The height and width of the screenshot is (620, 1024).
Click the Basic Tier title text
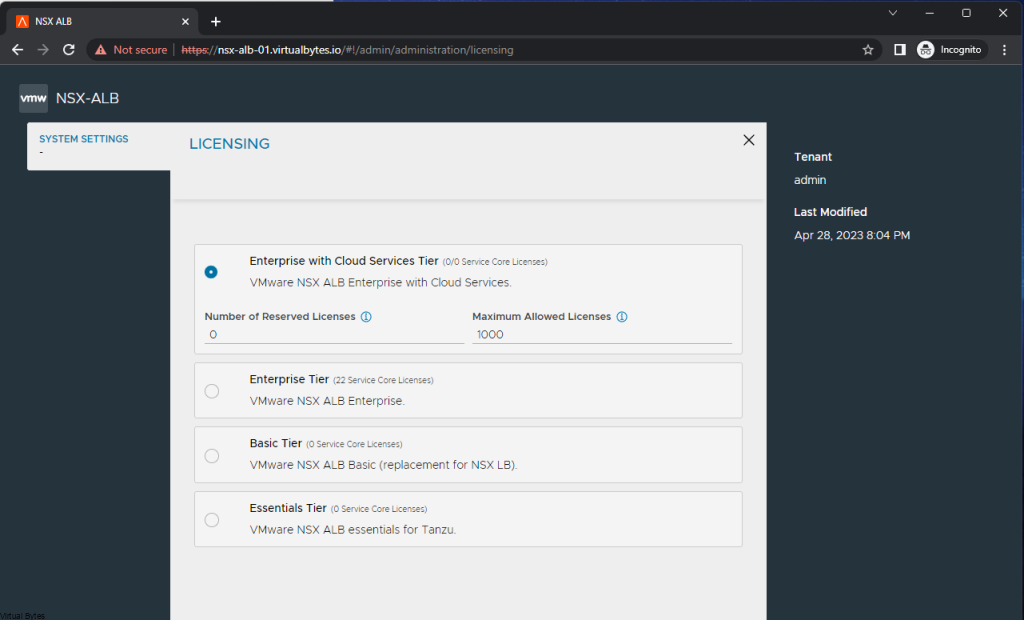tap(276, 443)
